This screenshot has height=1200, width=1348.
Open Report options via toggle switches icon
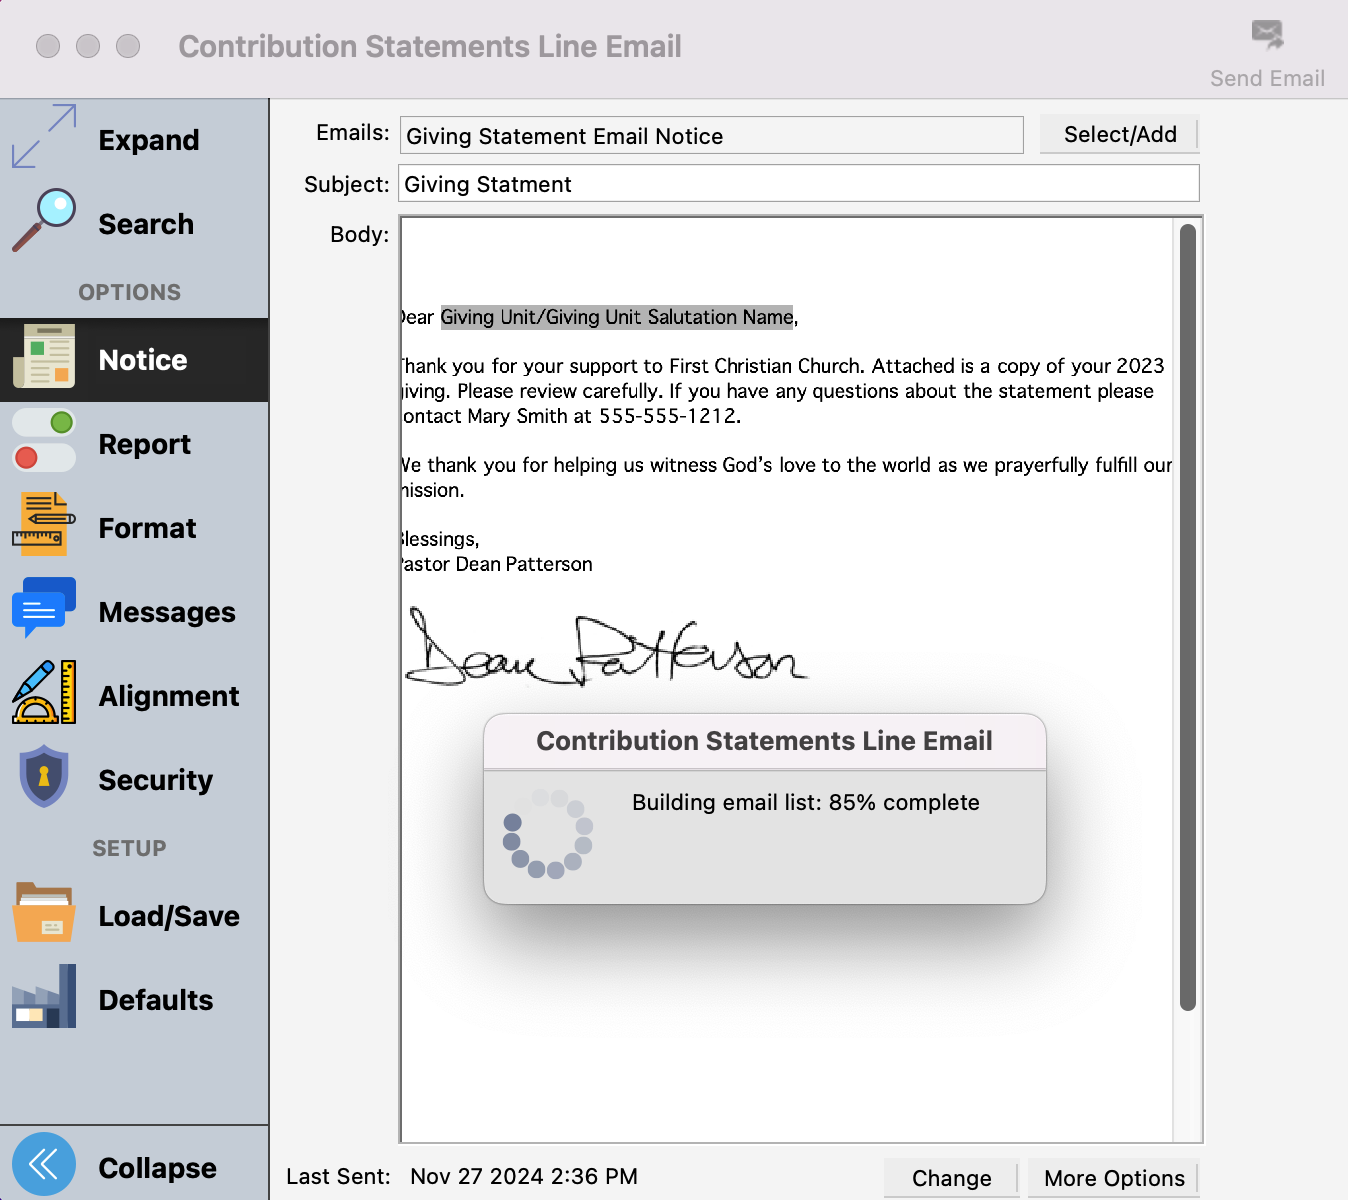click(44, 441)
